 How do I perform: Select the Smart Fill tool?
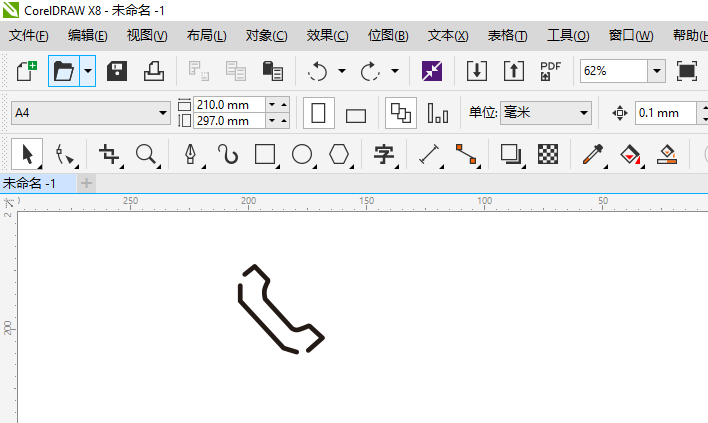pos(667,154)
